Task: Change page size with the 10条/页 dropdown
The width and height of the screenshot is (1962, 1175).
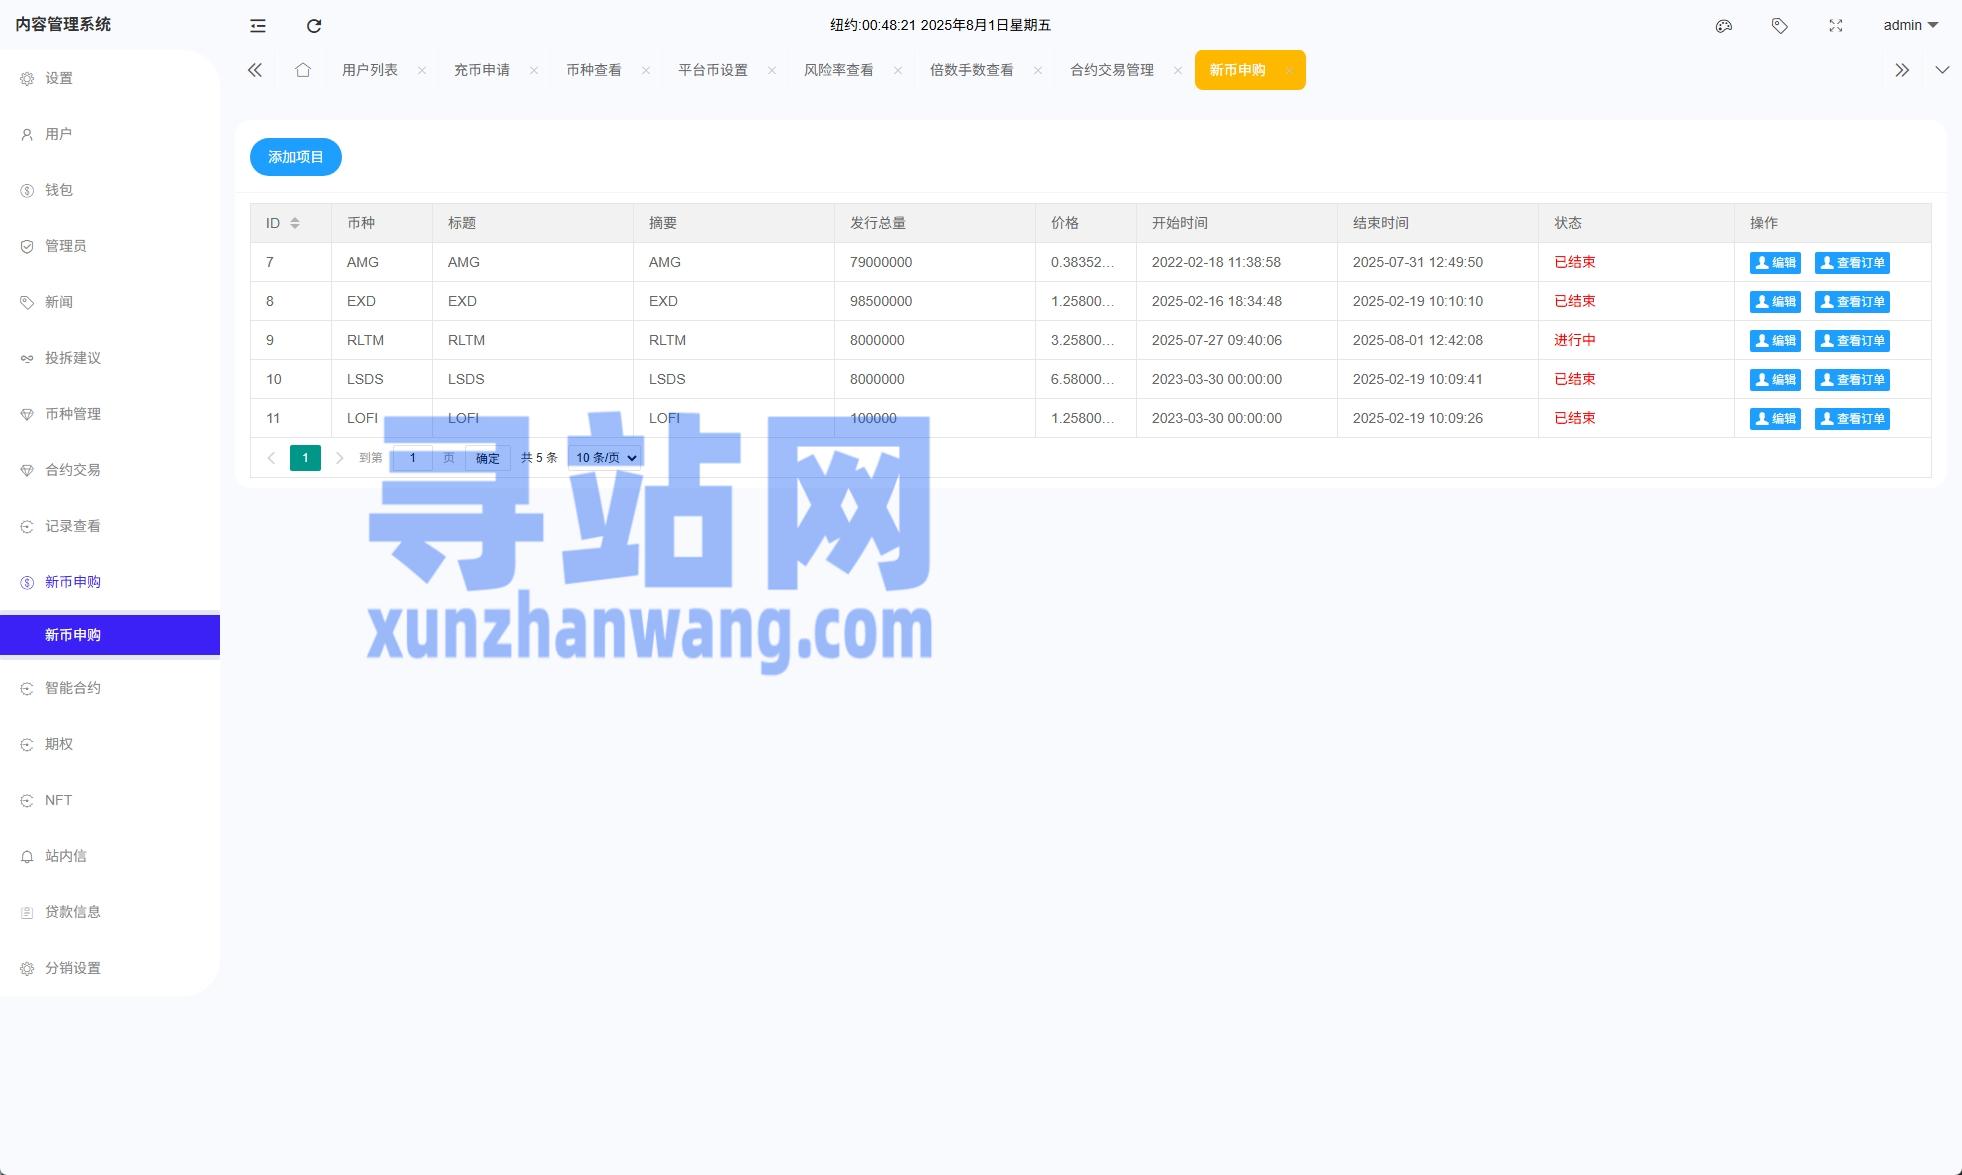Action: click(x=604, y=457)
